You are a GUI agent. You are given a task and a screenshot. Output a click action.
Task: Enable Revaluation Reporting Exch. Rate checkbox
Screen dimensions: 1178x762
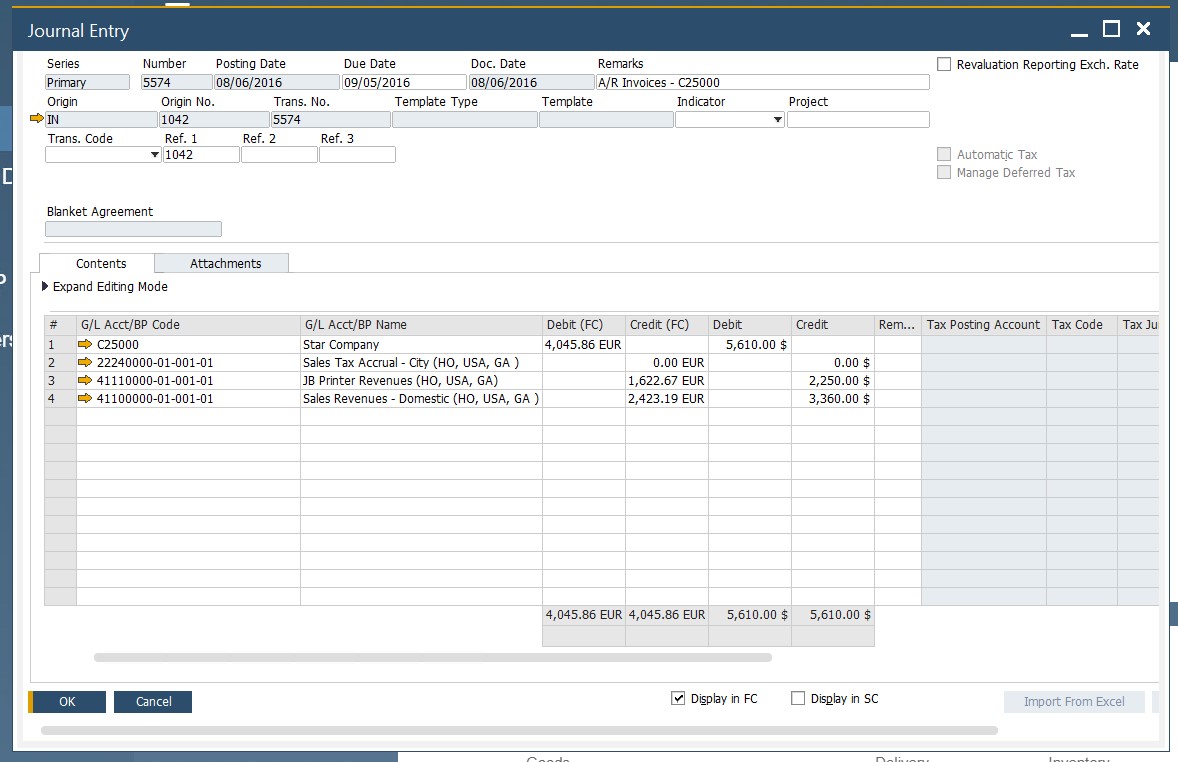tap(944, 65)
